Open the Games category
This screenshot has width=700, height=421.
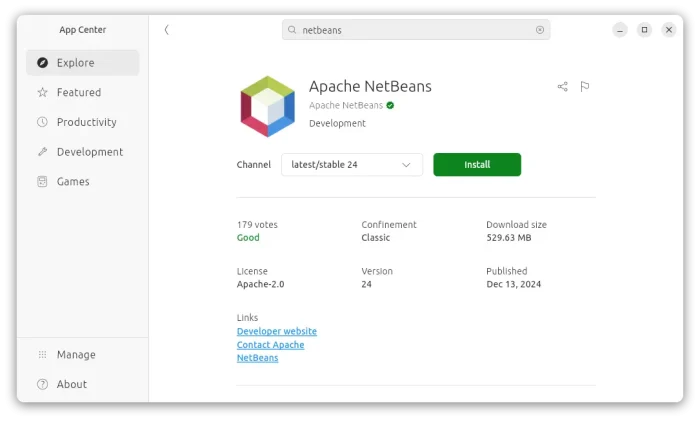coord(83,182)
